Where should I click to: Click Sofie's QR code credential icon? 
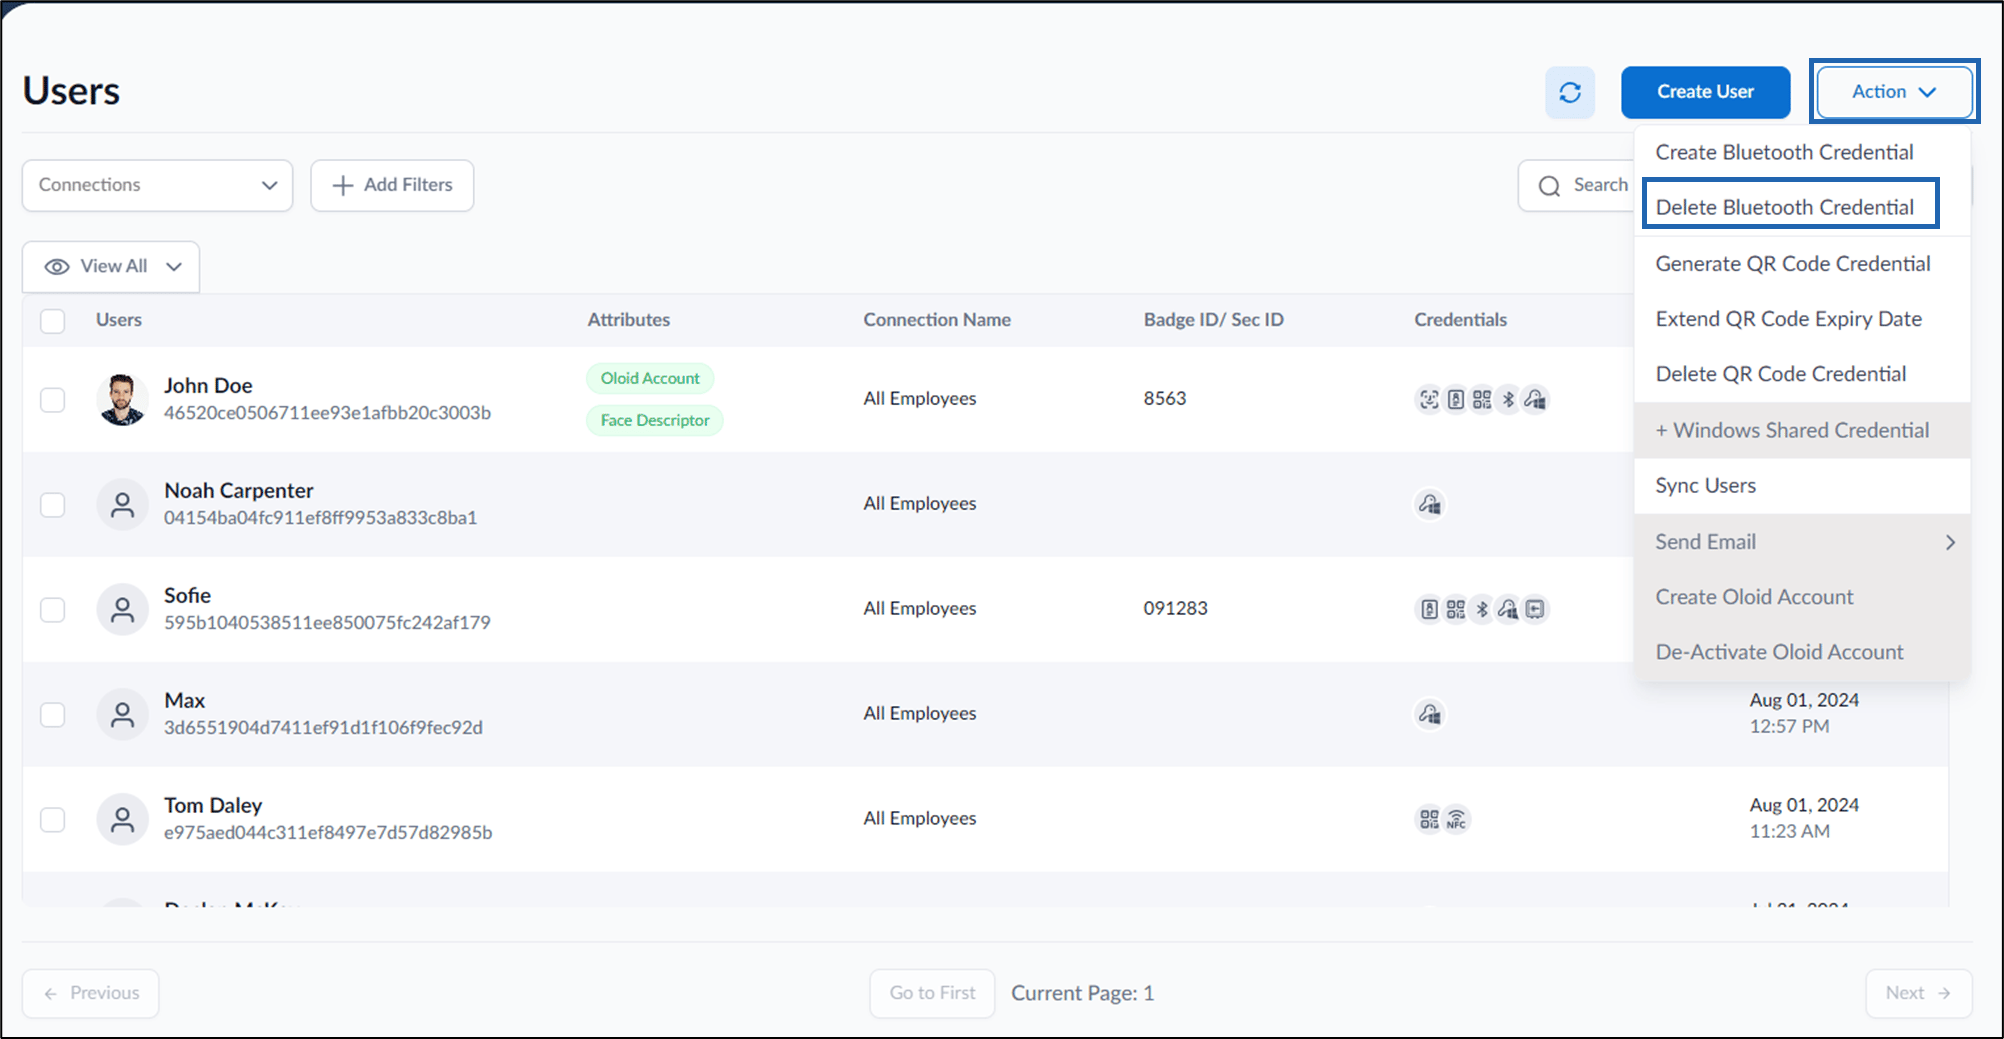(1456, 609)
